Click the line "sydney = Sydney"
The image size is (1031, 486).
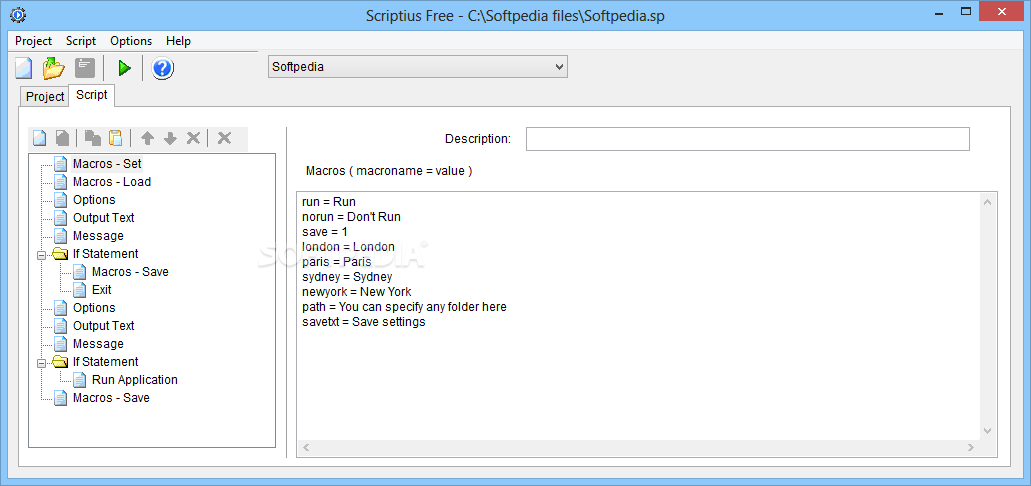pos(347,278)
